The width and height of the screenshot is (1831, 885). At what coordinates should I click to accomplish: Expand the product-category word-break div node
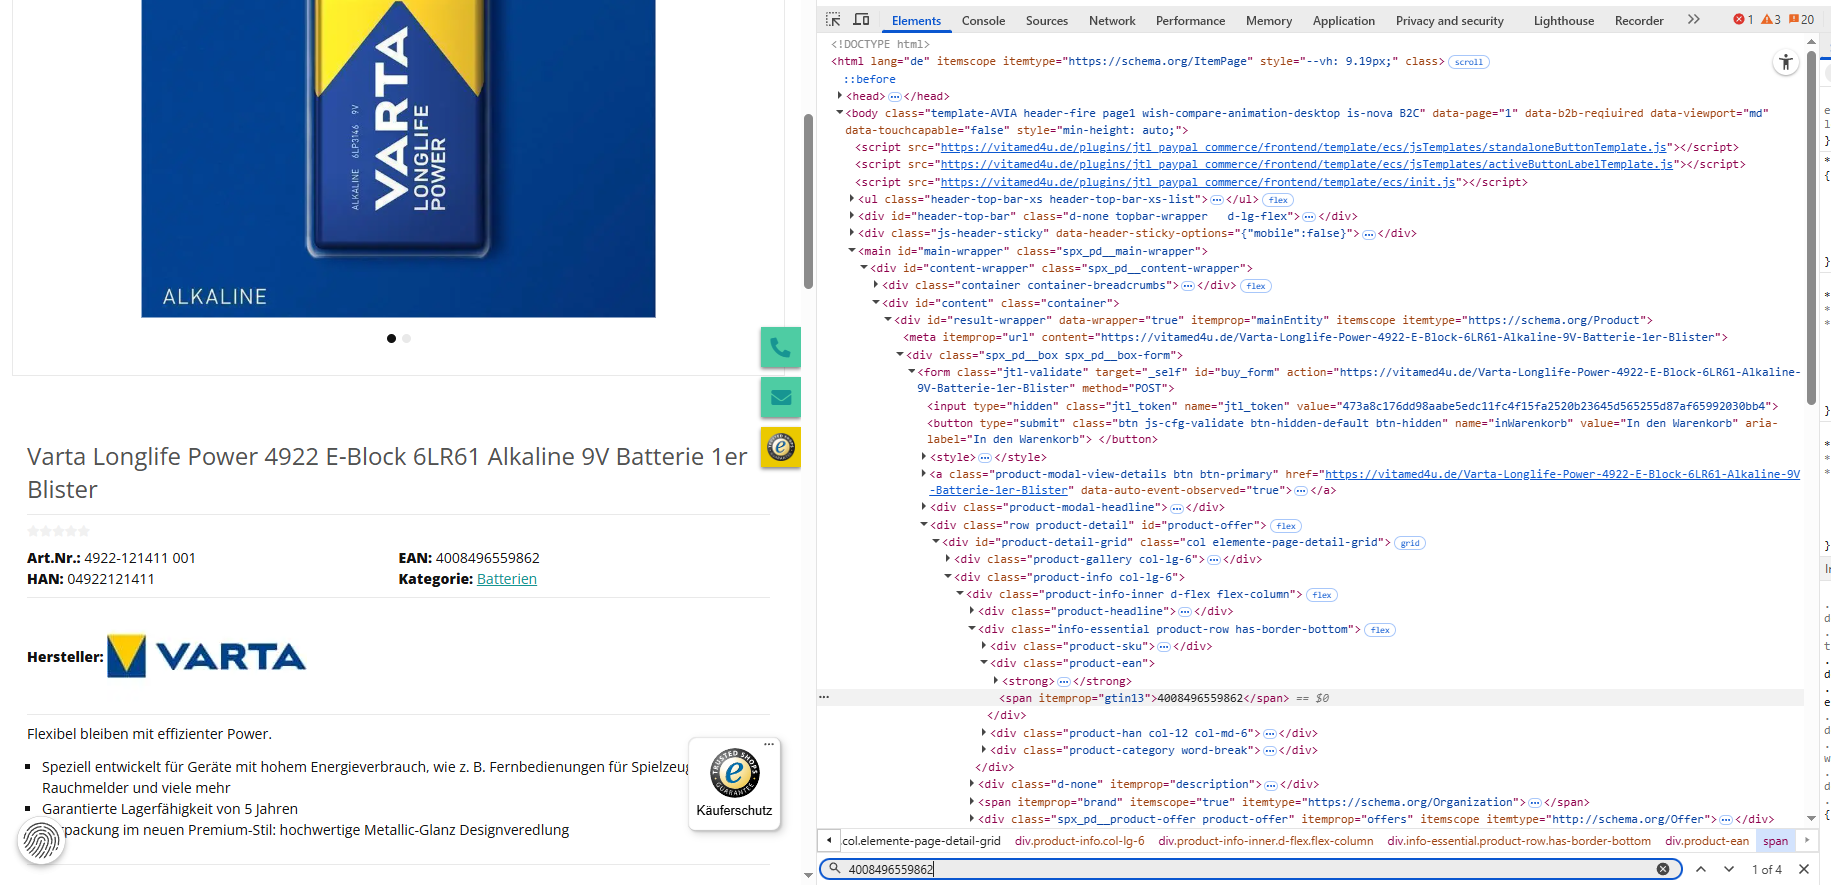984,750
